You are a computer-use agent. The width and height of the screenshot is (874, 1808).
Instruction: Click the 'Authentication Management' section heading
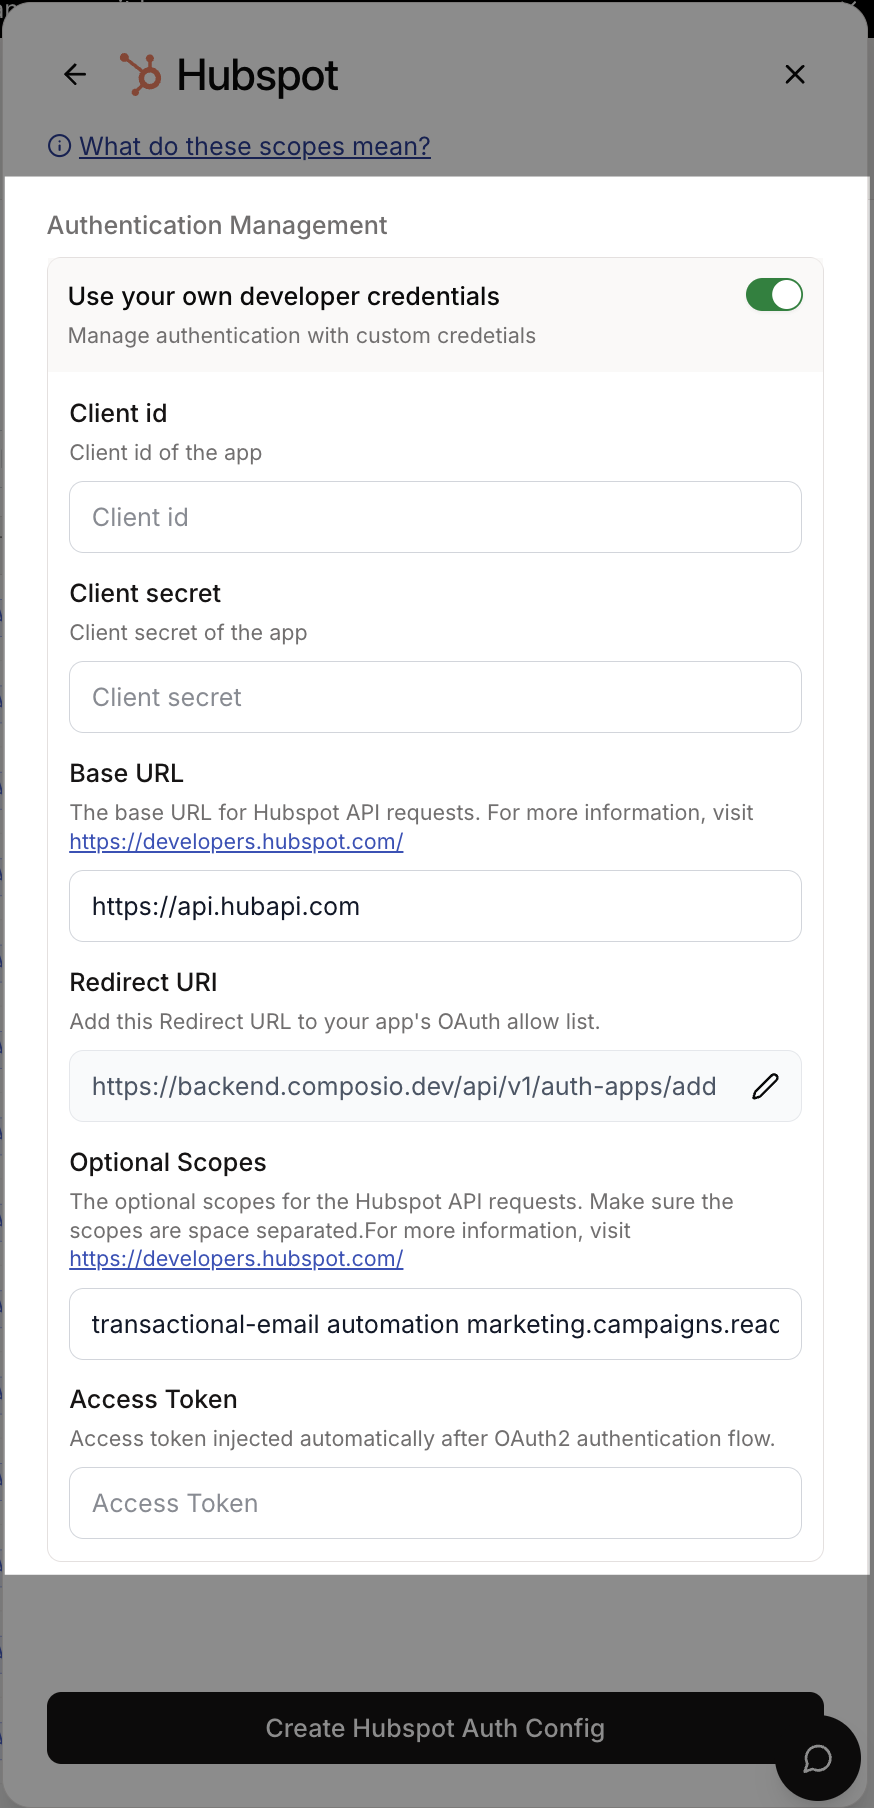(x=217, y=225)
